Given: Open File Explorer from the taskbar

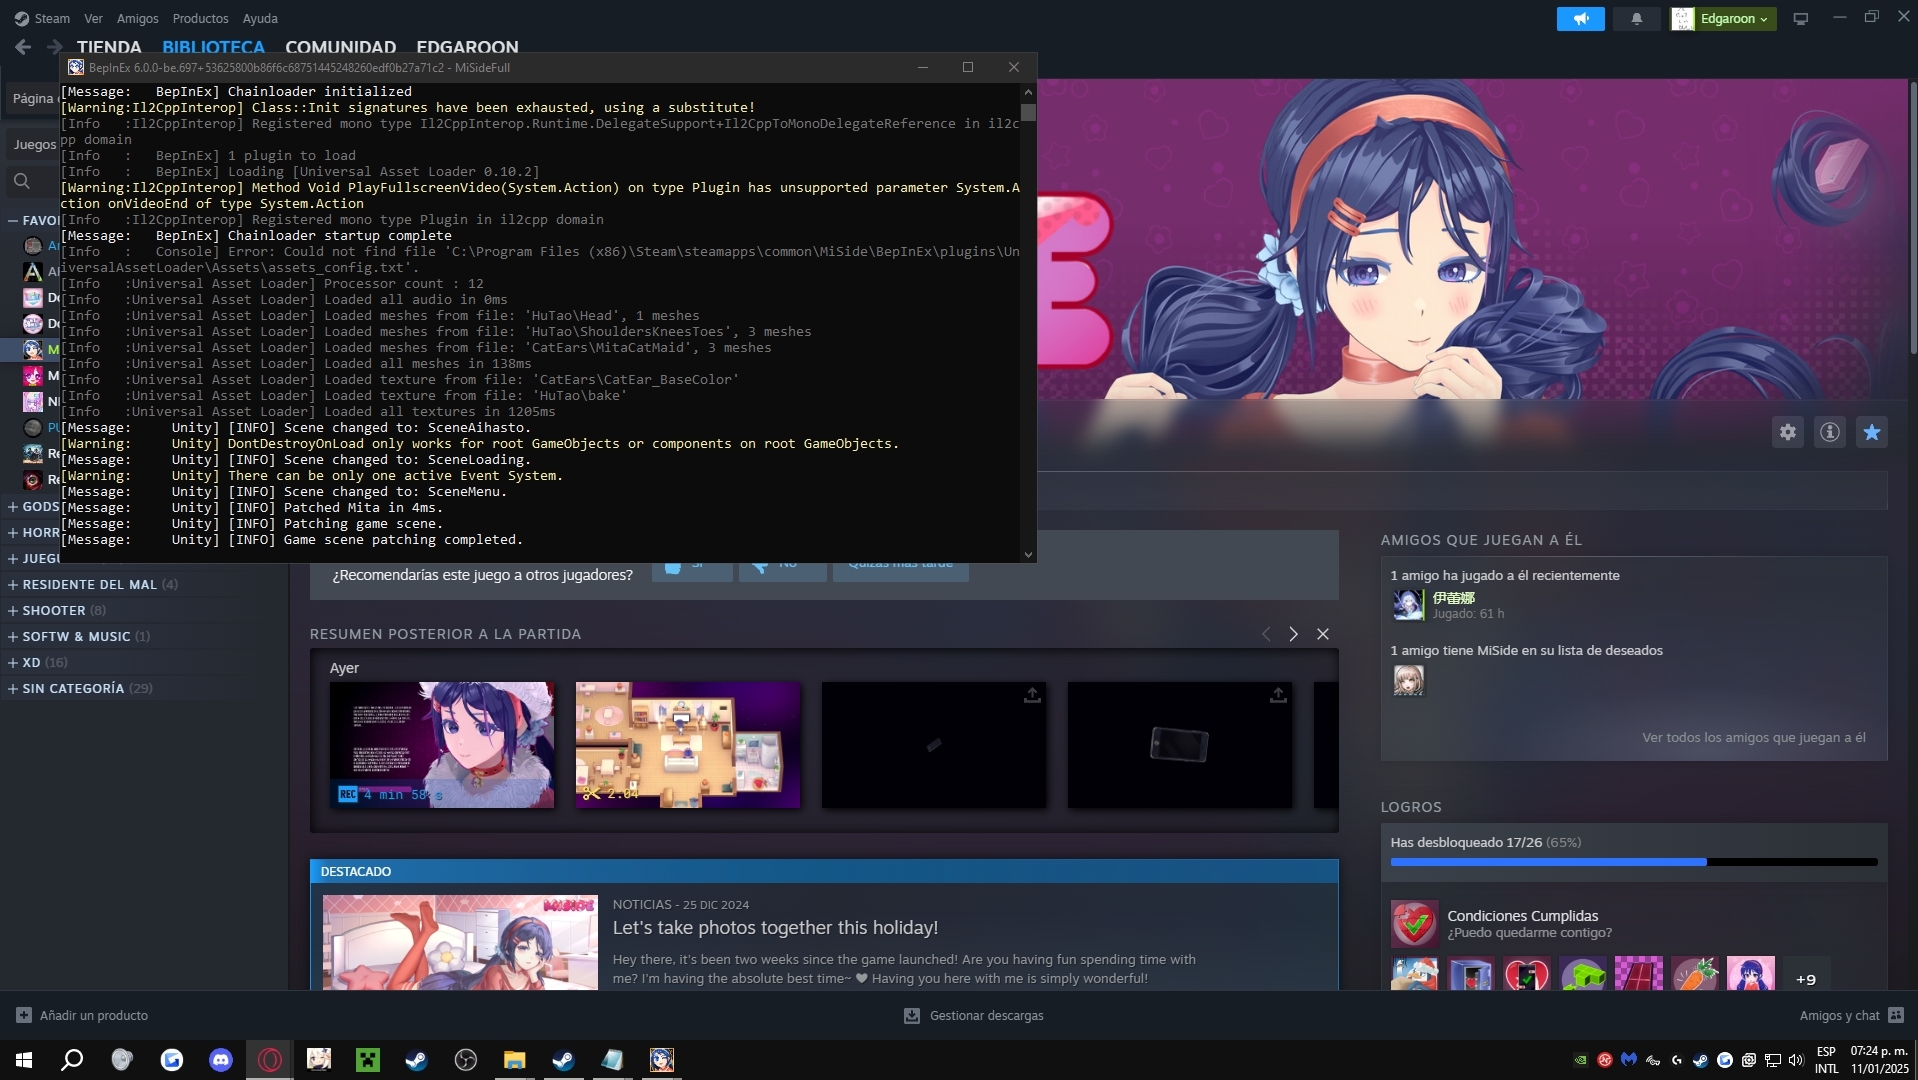Looking at the screenshot, I should pyautogui.click(x=514, y=1060).
